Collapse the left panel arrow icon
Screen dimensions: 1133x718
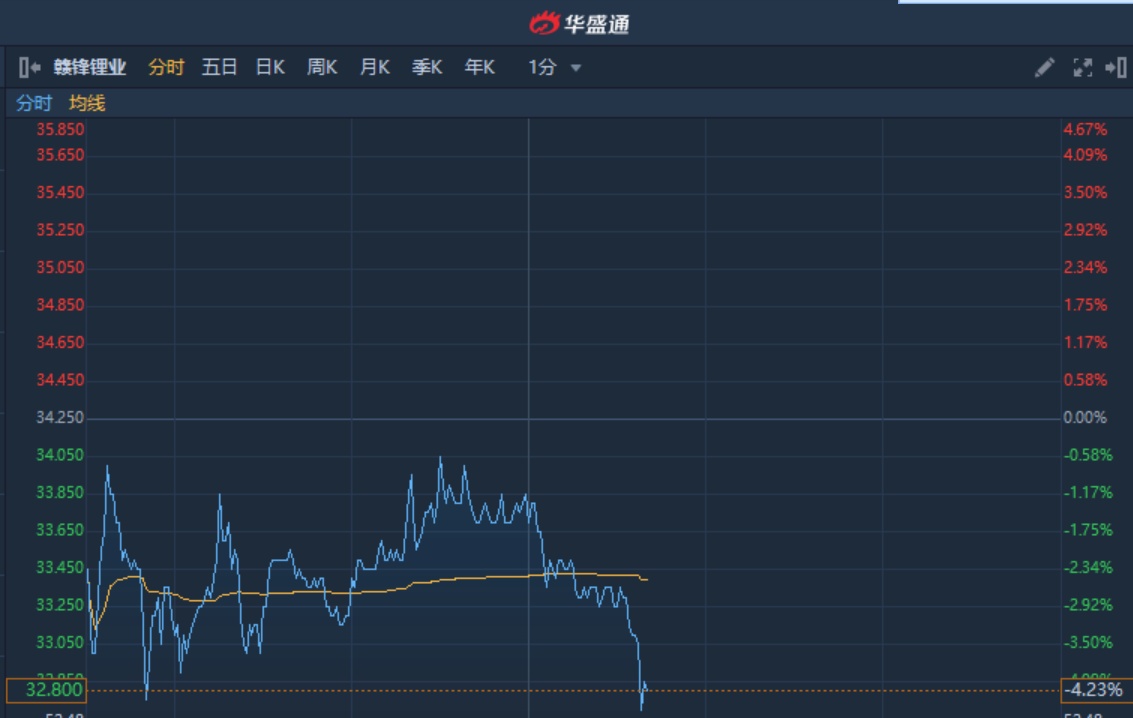tap(30, 67)
